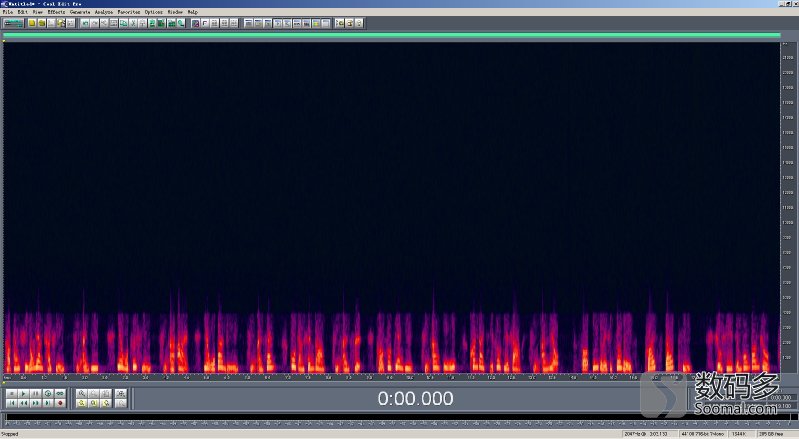Image resolution: width=799 pixels, height=439 pixels.
Task: Click third yellow zoom button in bottom row
Action: [106, 403]
